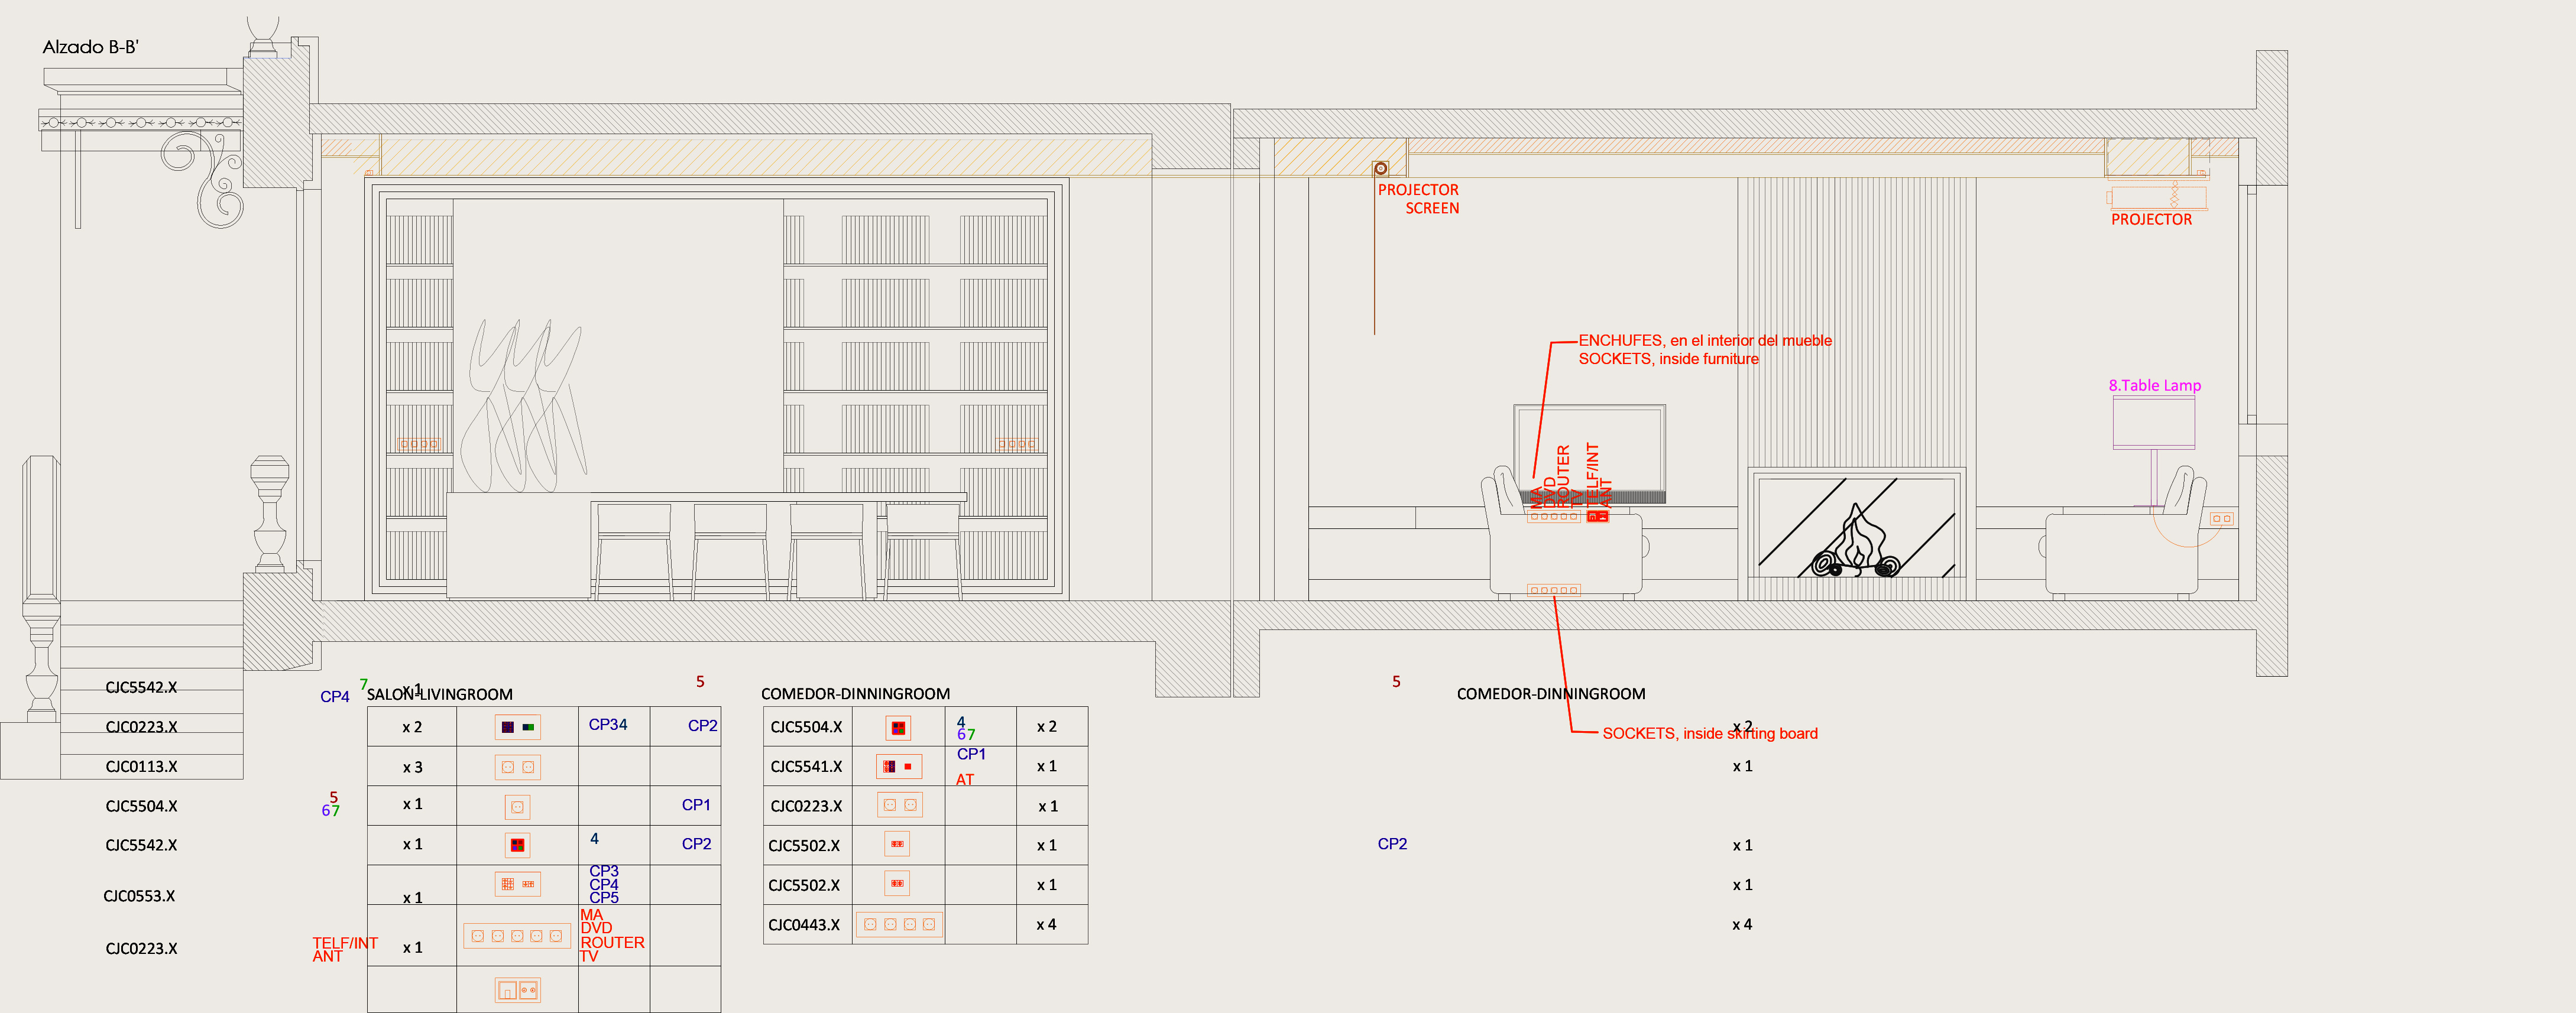Screen dimensions: 2576x1013
Task: Select the socket plate in left bookshelf
Action: (419, 444)
